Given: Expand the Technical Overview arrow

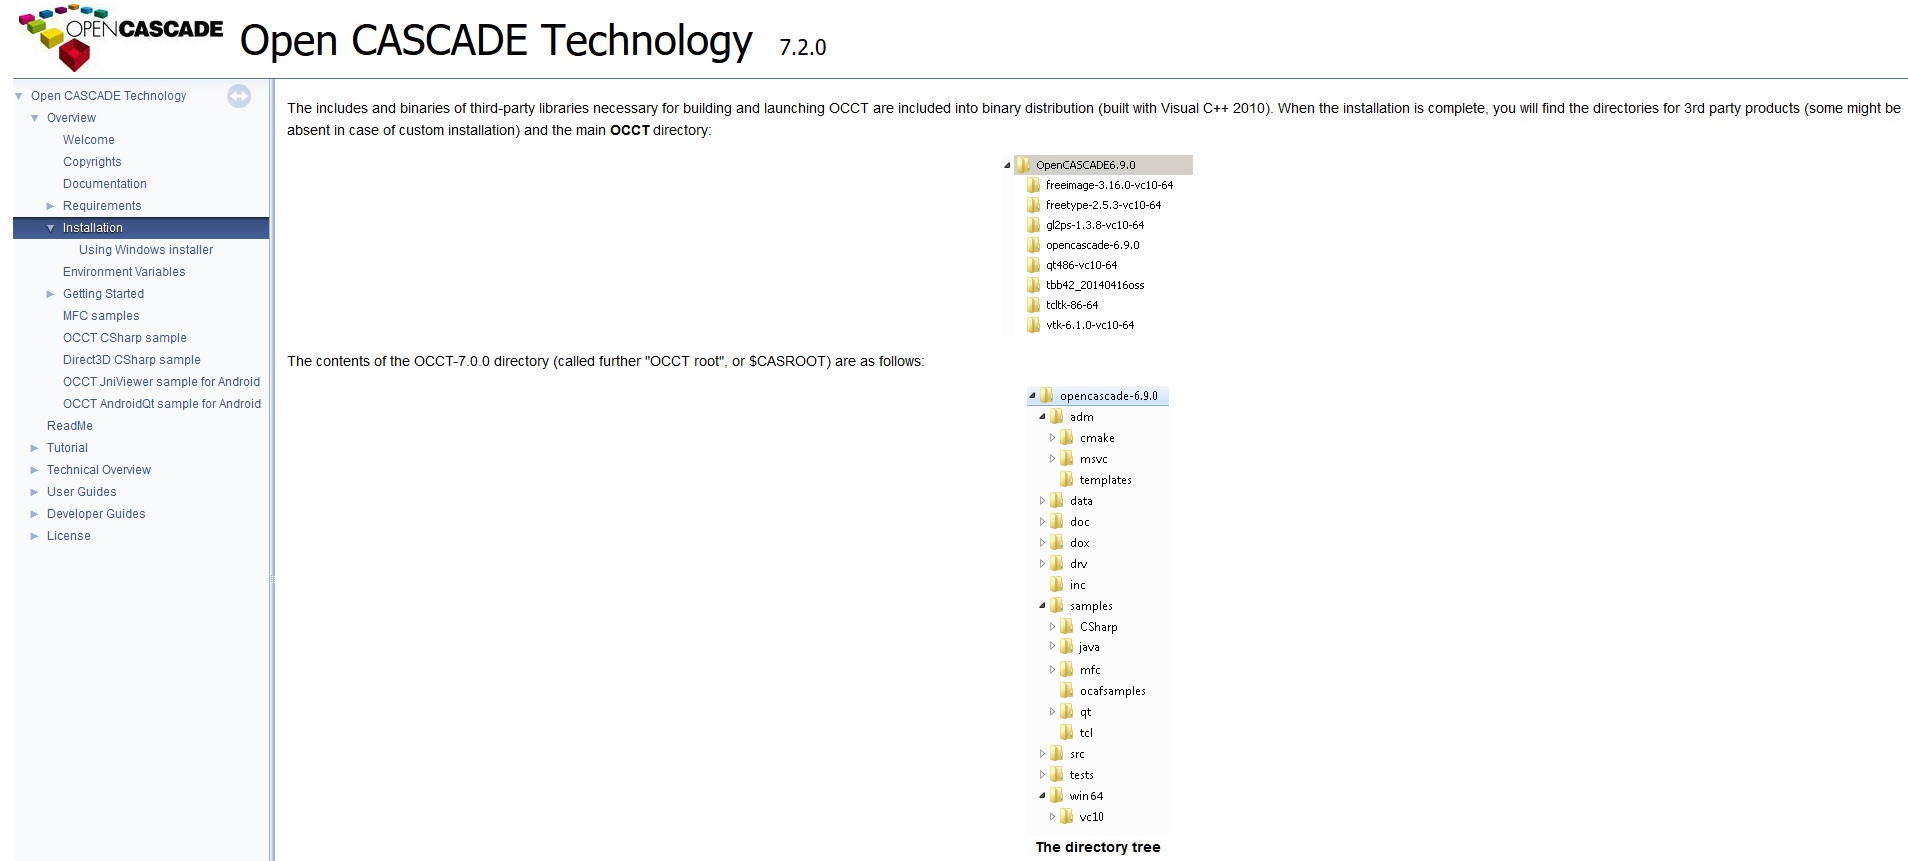Looking at the screenshot, I should [35, 470].
